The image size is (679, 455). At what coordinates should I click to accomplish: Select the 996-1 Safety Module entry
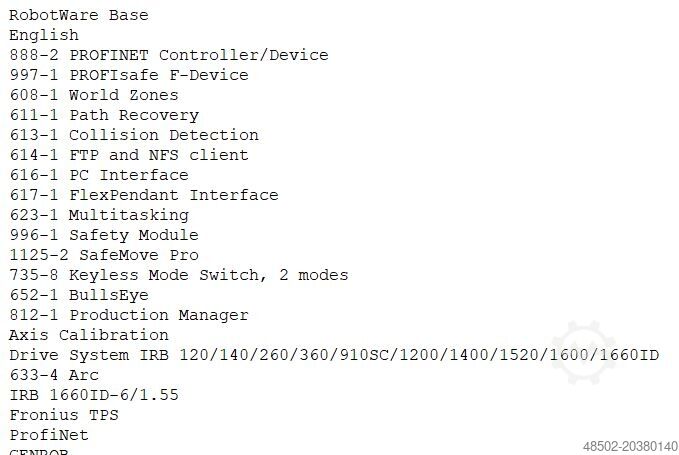[104, 235]
